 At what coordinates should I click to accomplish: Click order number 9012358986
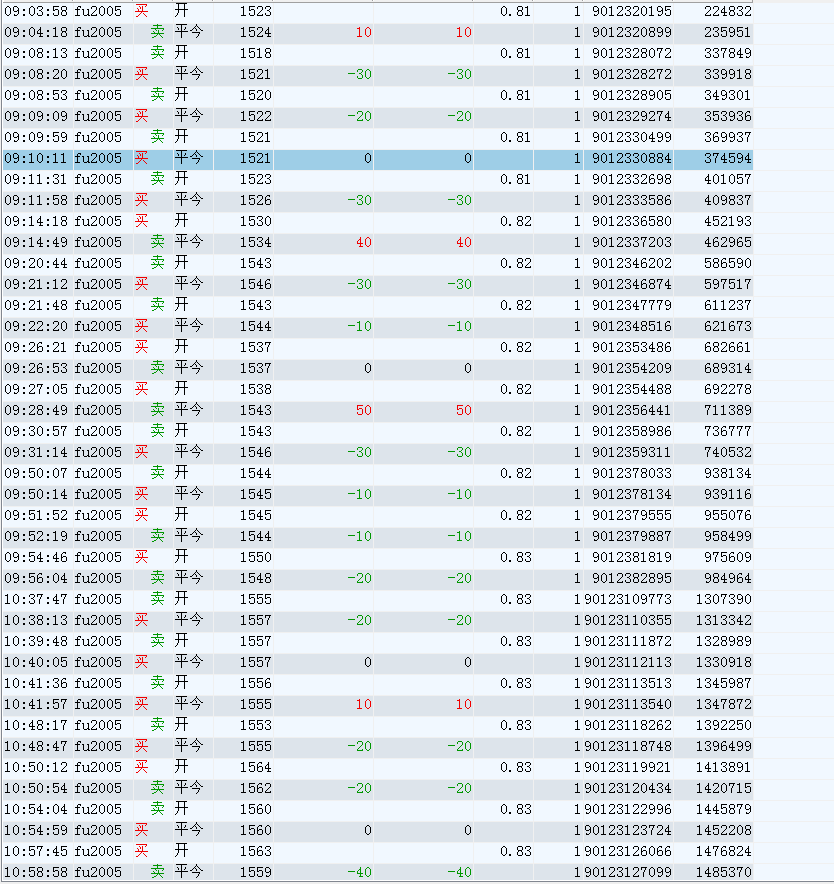point(632,431)
